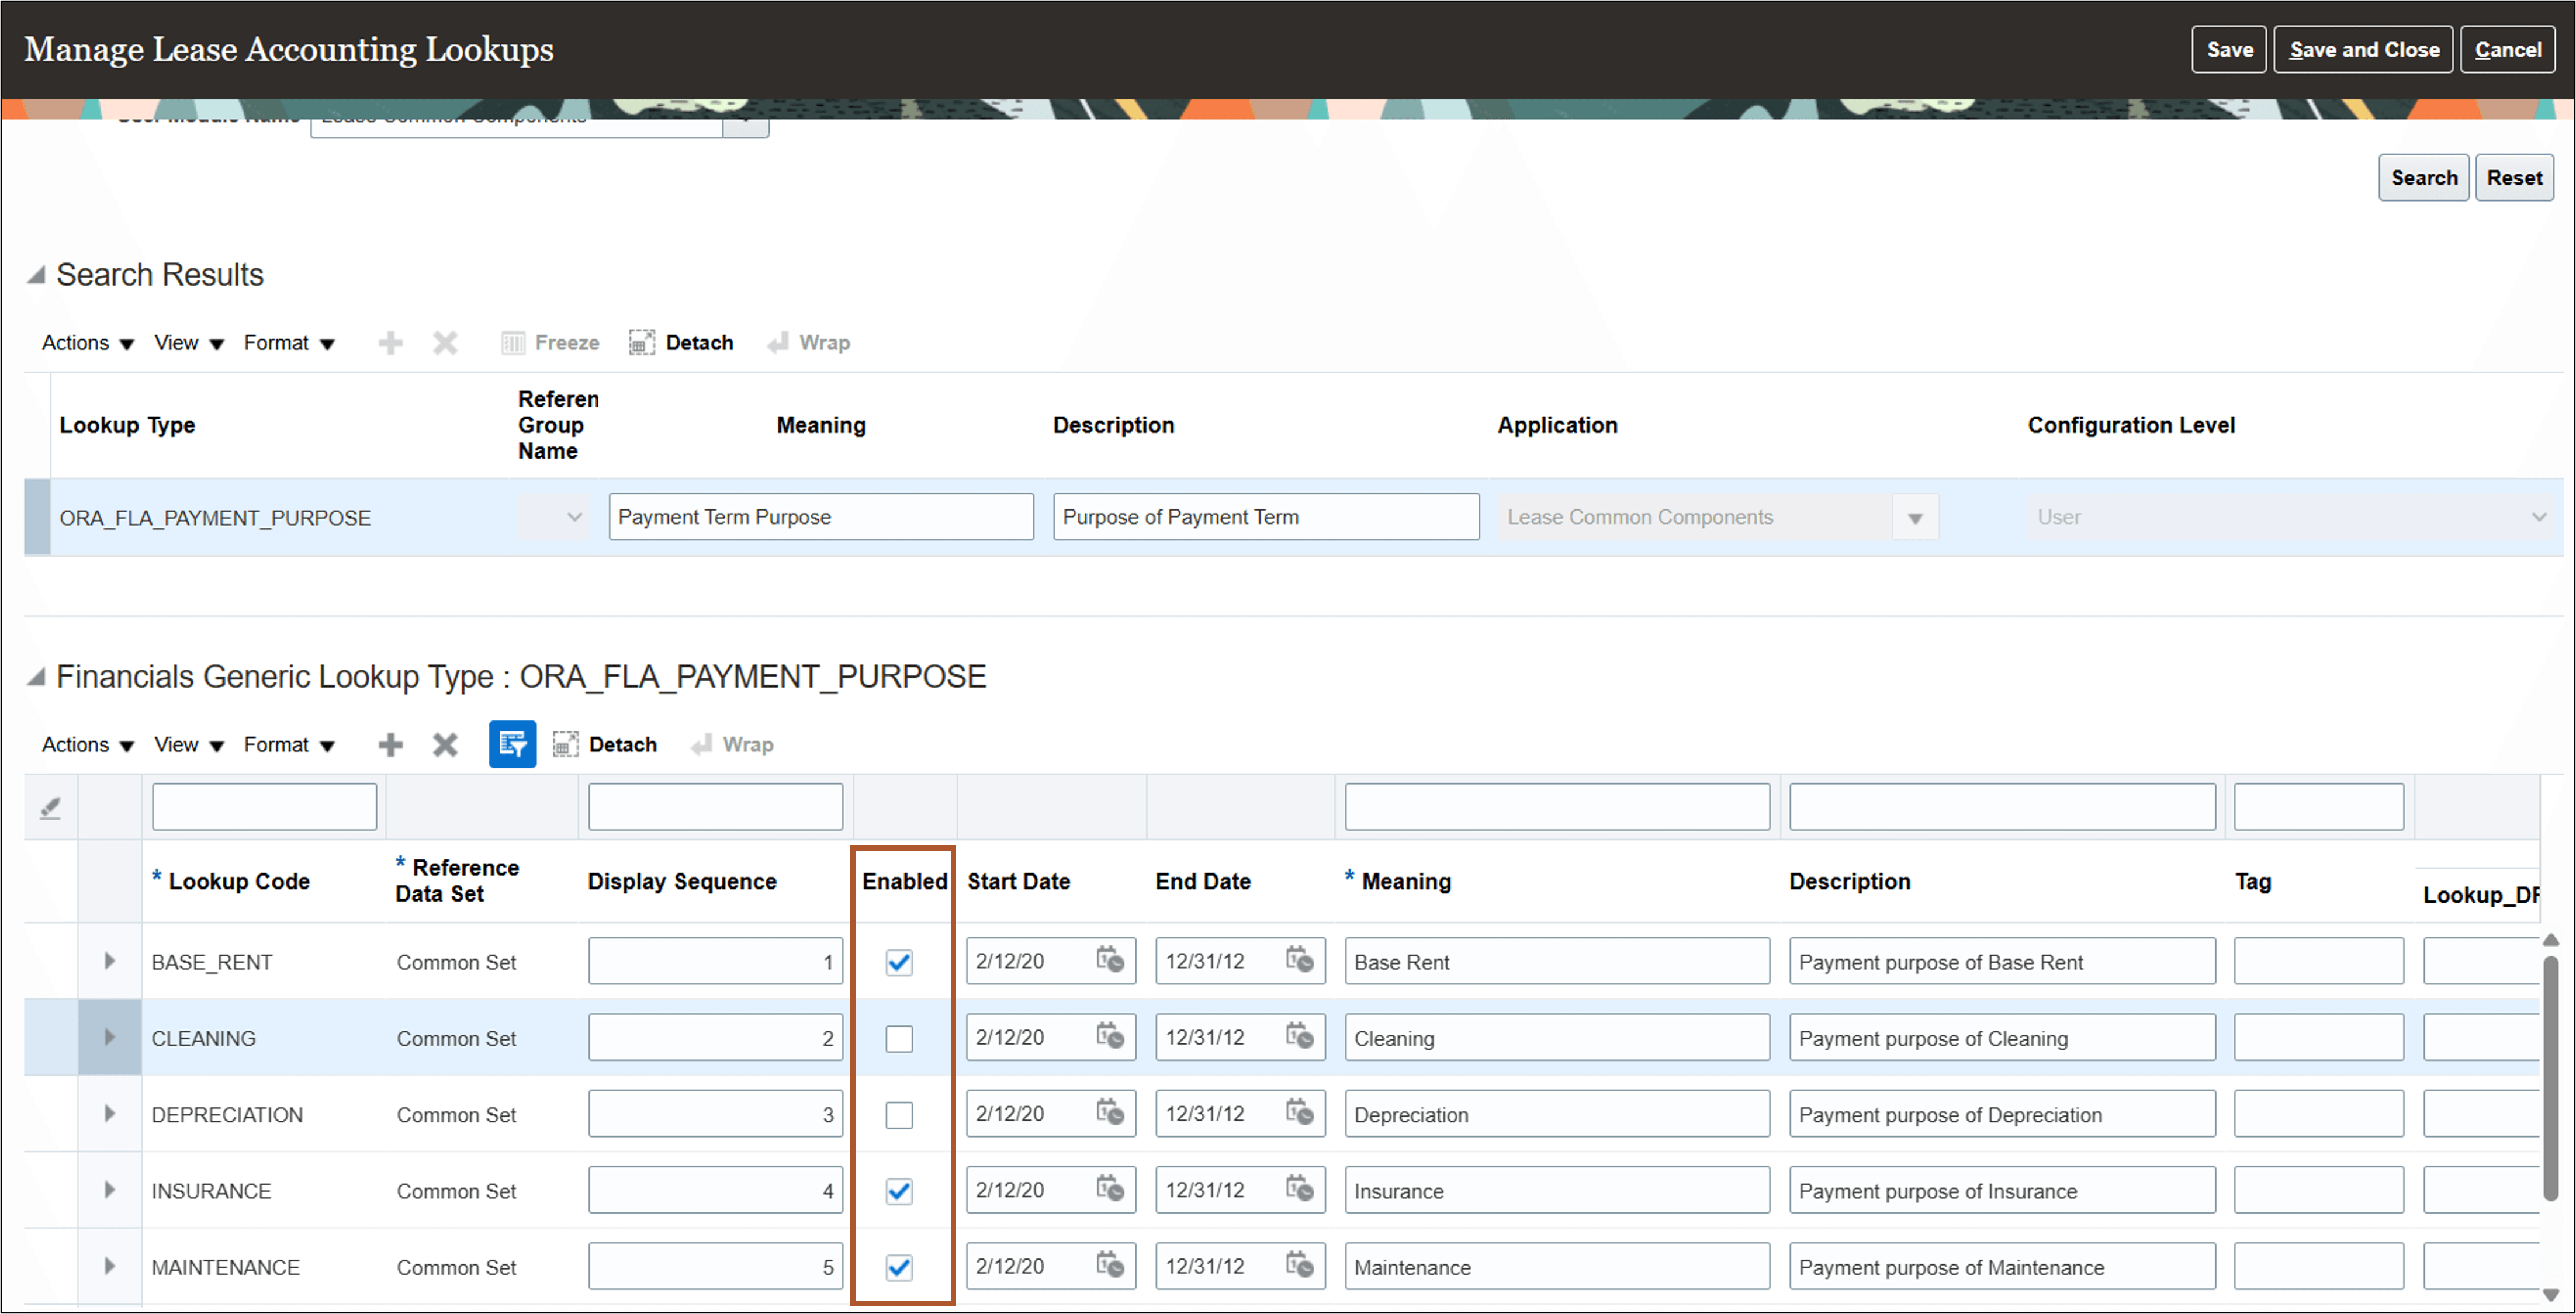The image size is (2576, 1314).
Task: Click the Purpose of Payment Term description field
Action: (1265, 517)
